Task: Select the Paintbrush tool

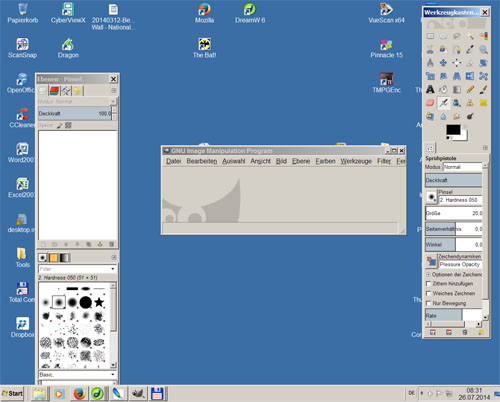Action: [483, 89]
